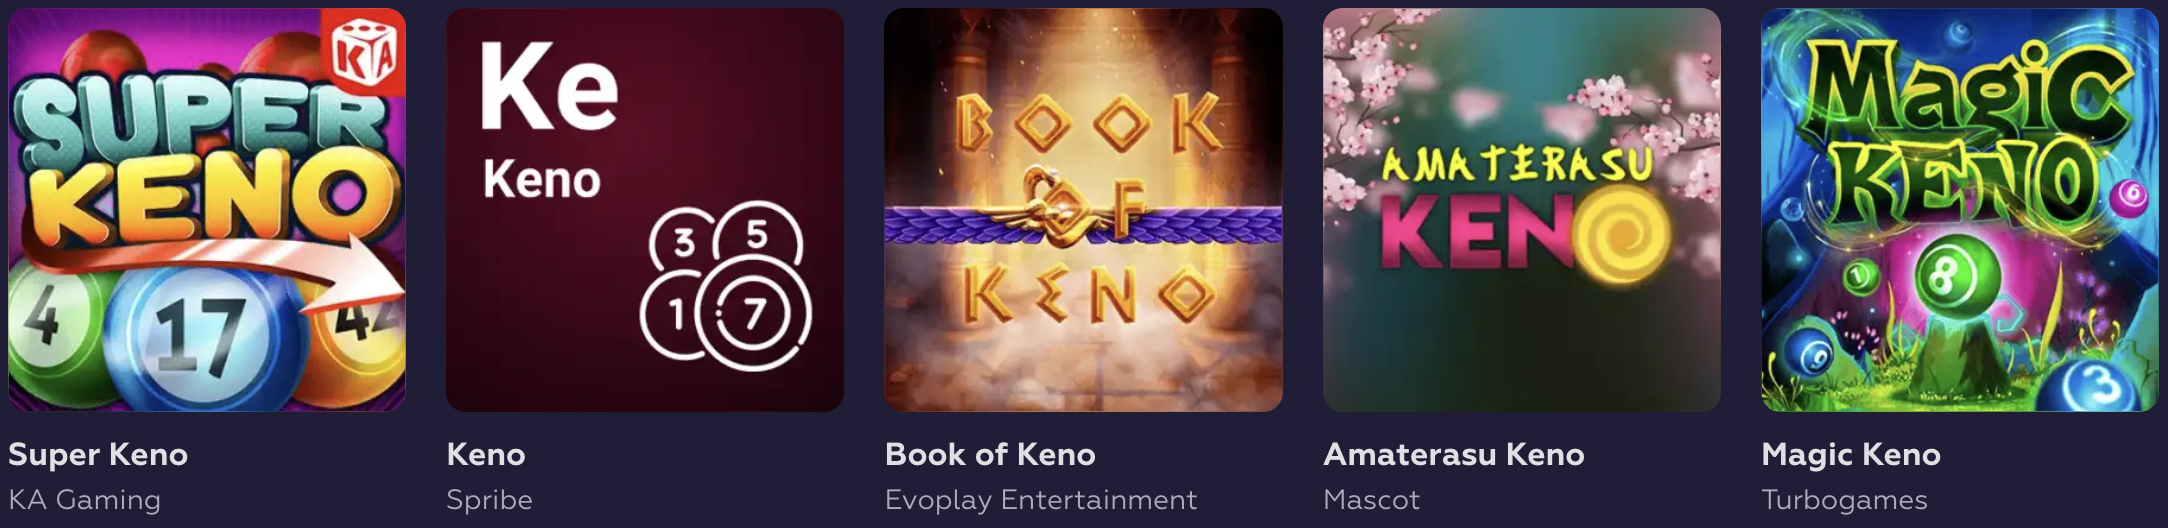Select the Amaterasu Keno title link
The height and width of the screenshot is (528, 2168).
1454,455
